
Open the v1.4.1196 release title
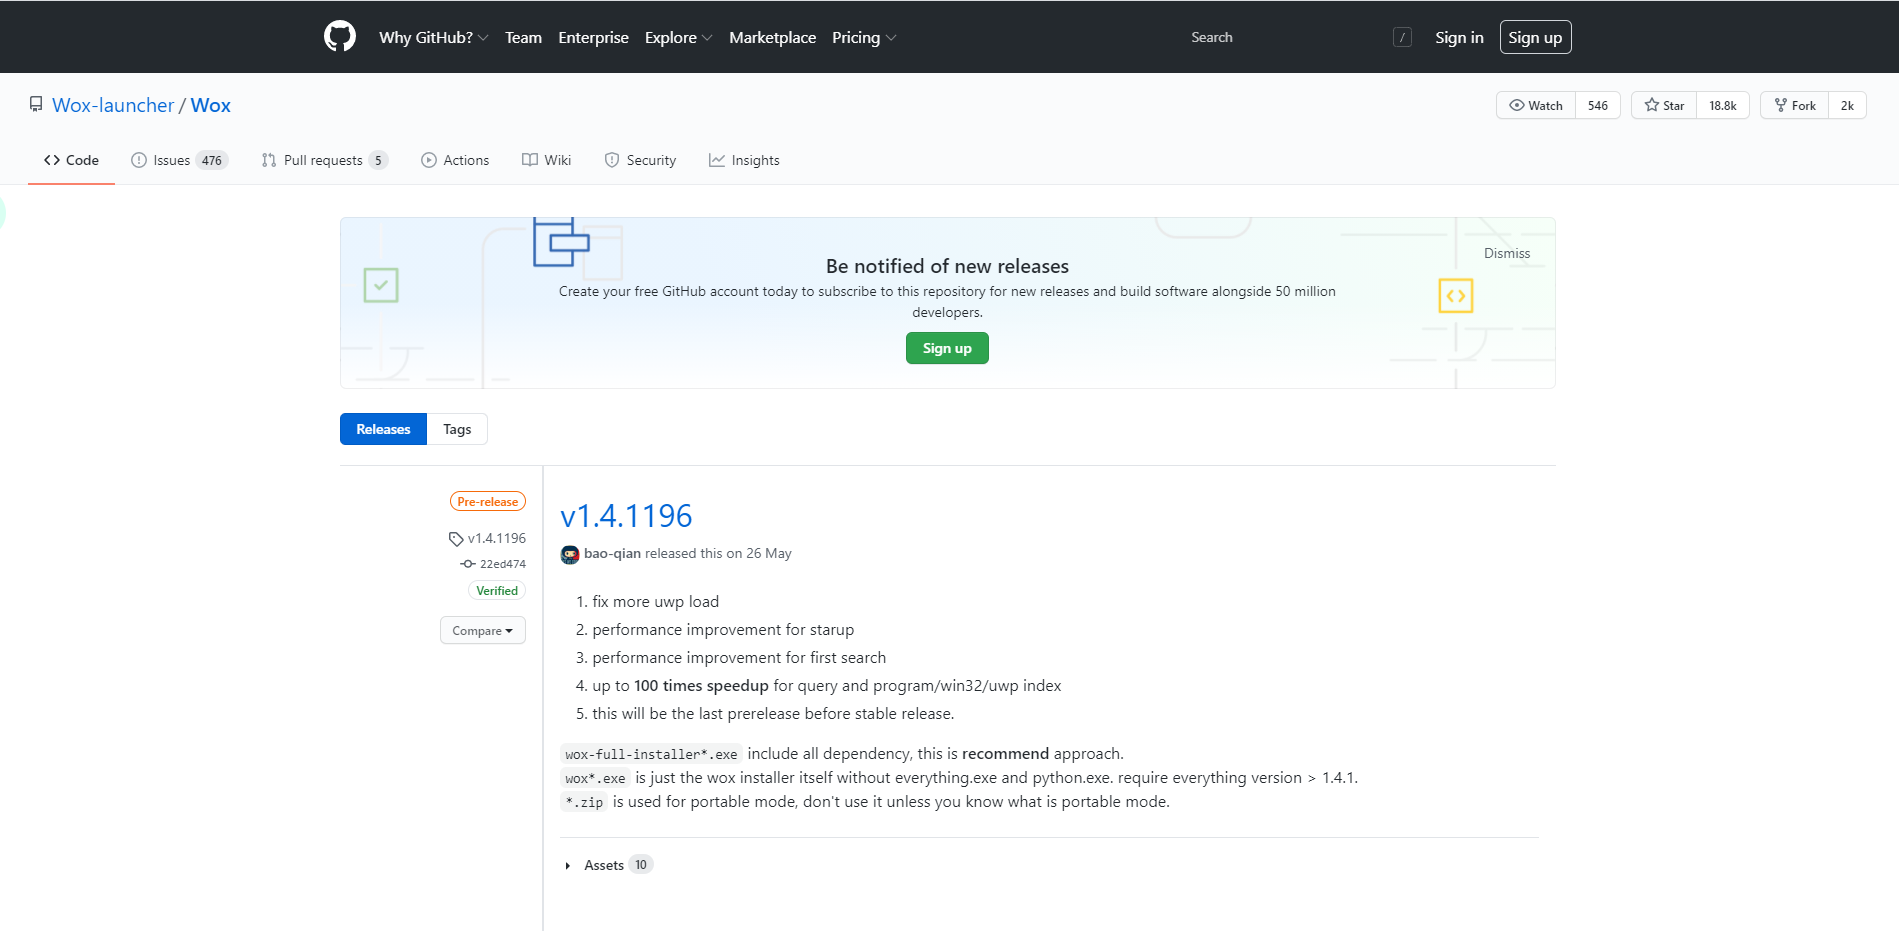626,516
